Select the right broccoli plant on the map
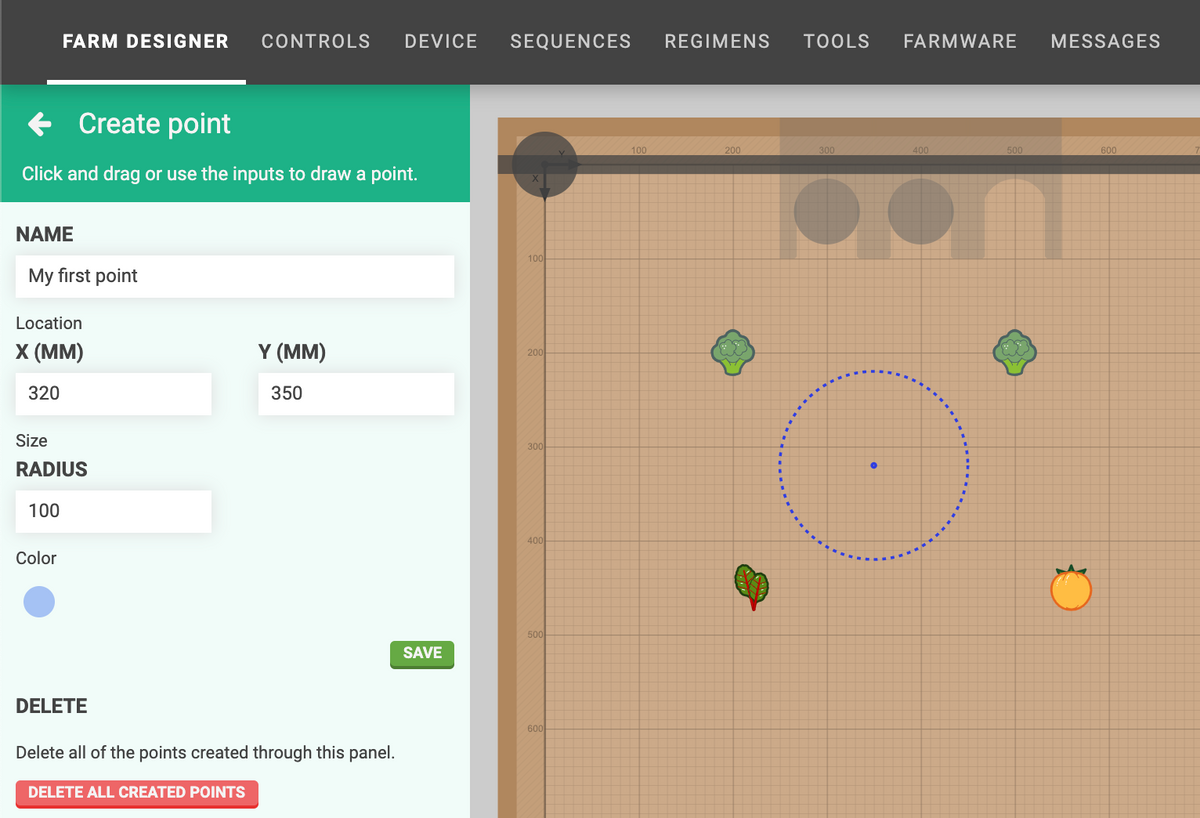This screenshot has width=1200, height=818. coord(1015,353)
